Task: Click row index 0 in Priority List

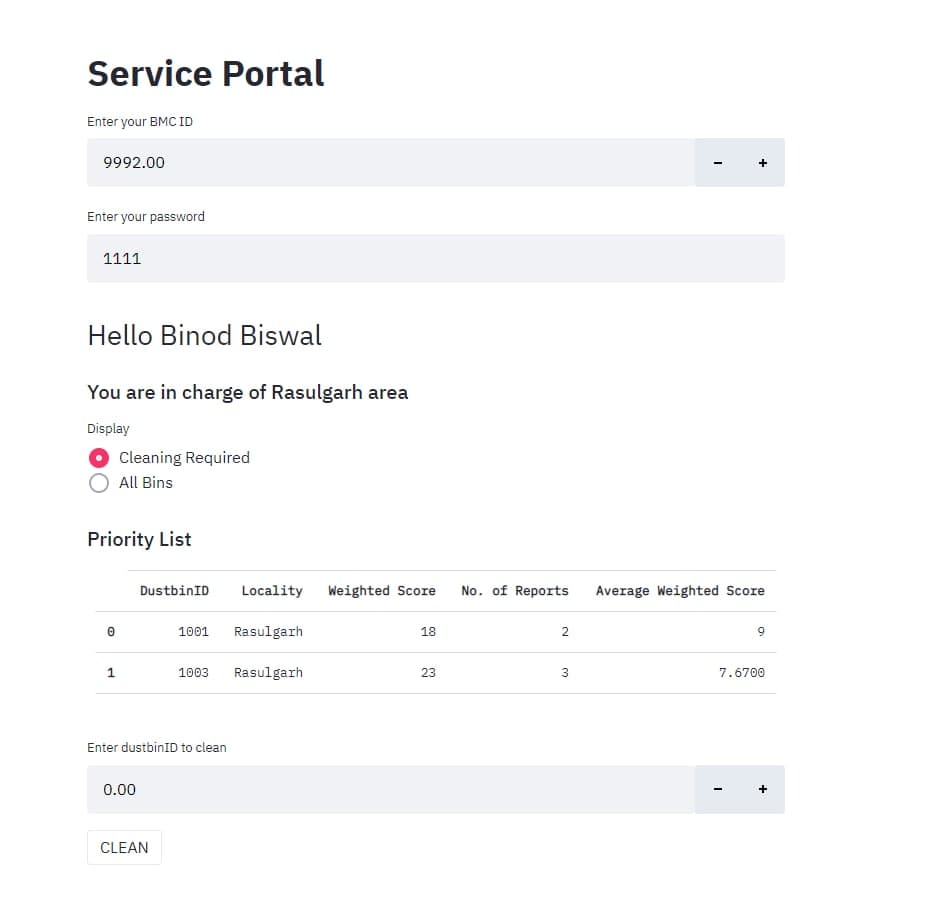Action: point(111,631)
